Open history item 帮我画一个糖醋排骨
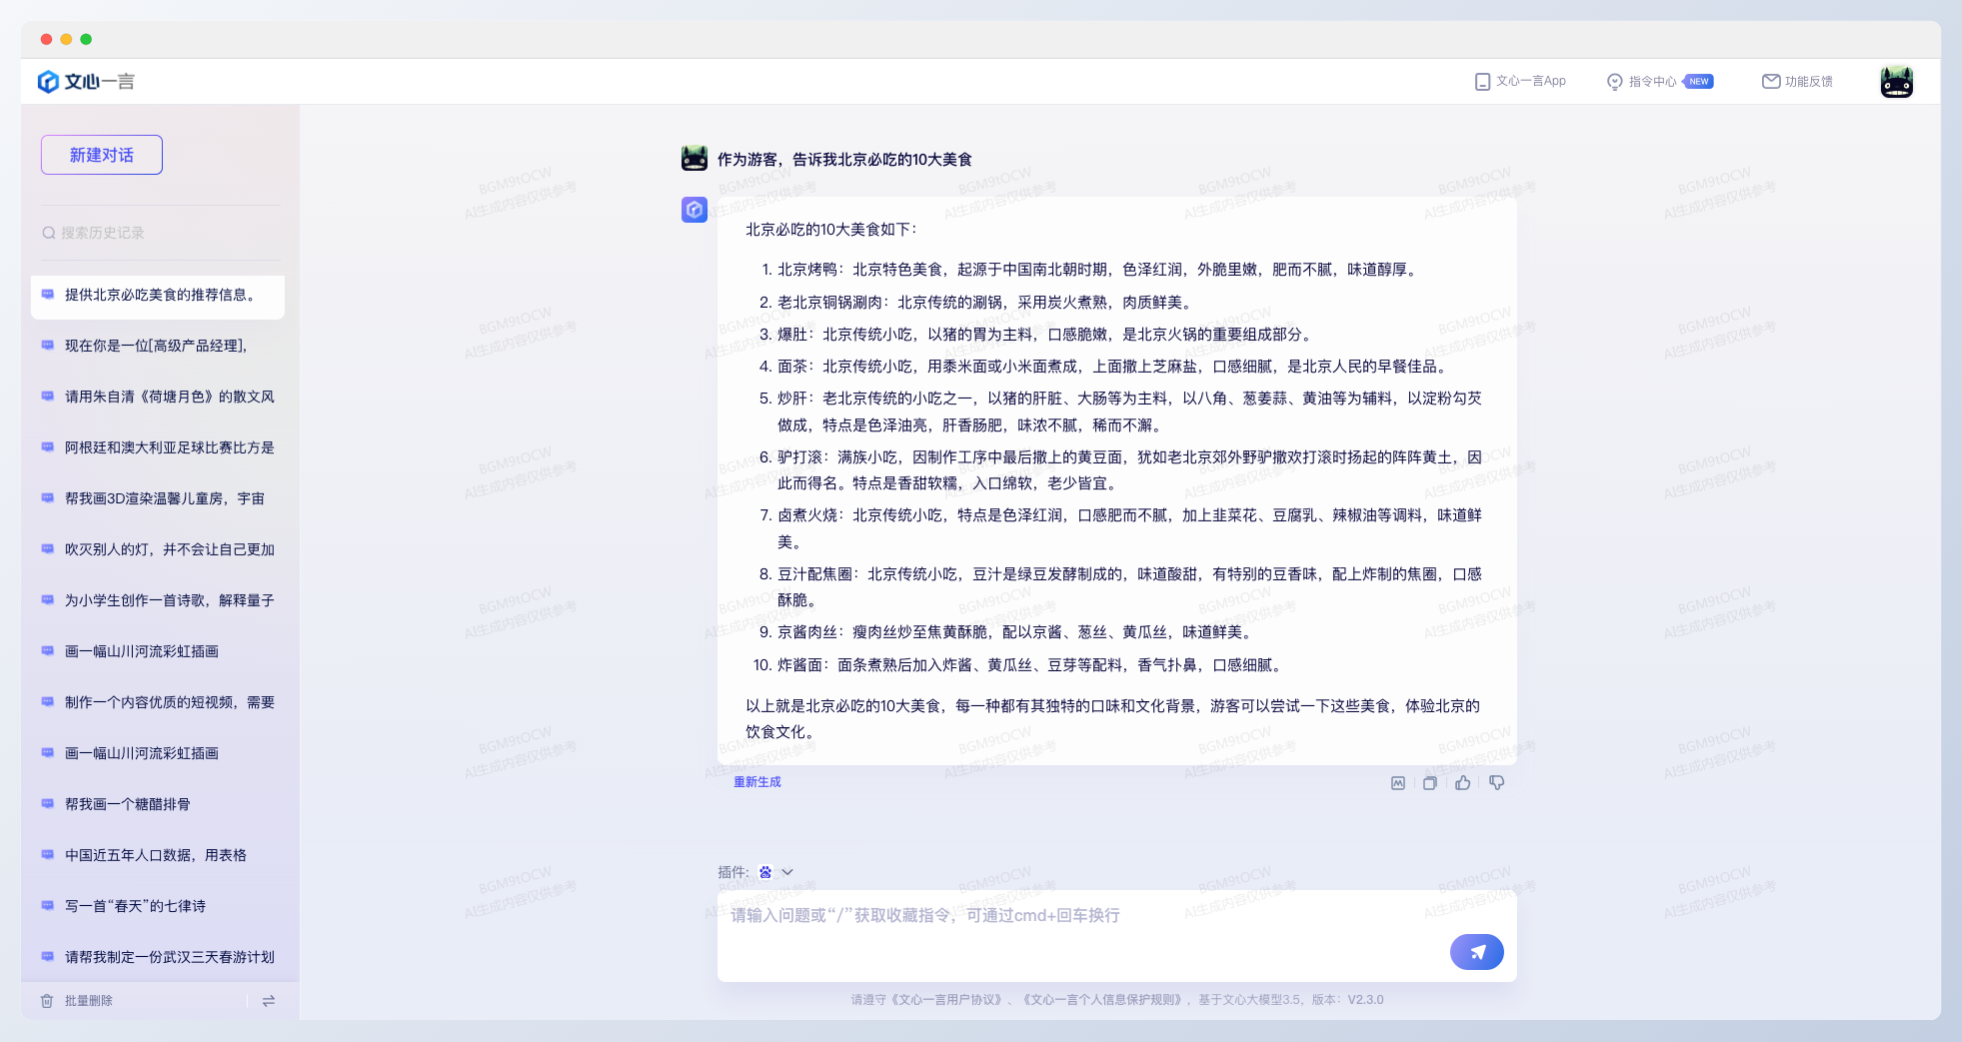Image resolution: width=1962 pixels, height=1042 pixels. coord(128,804)
